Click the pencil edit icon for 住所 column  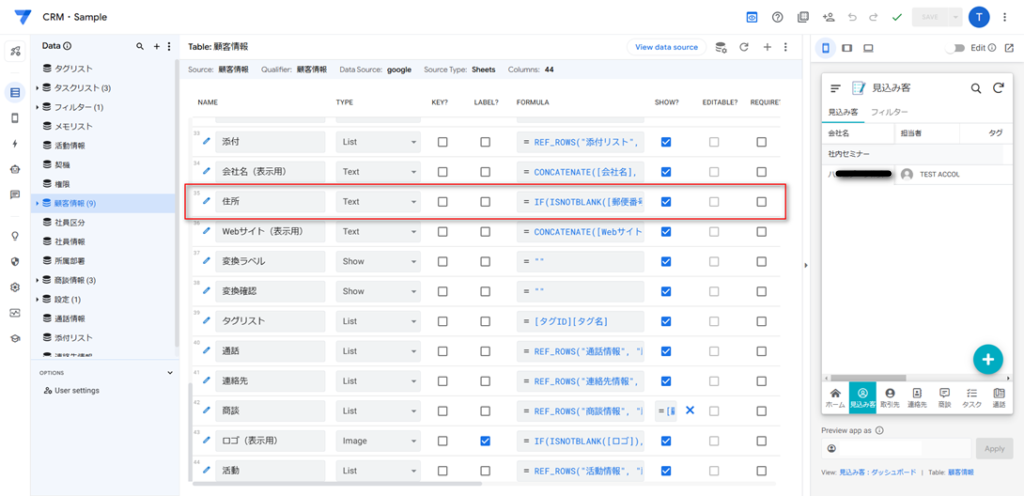pyautogui.click(x=207, y=201)
